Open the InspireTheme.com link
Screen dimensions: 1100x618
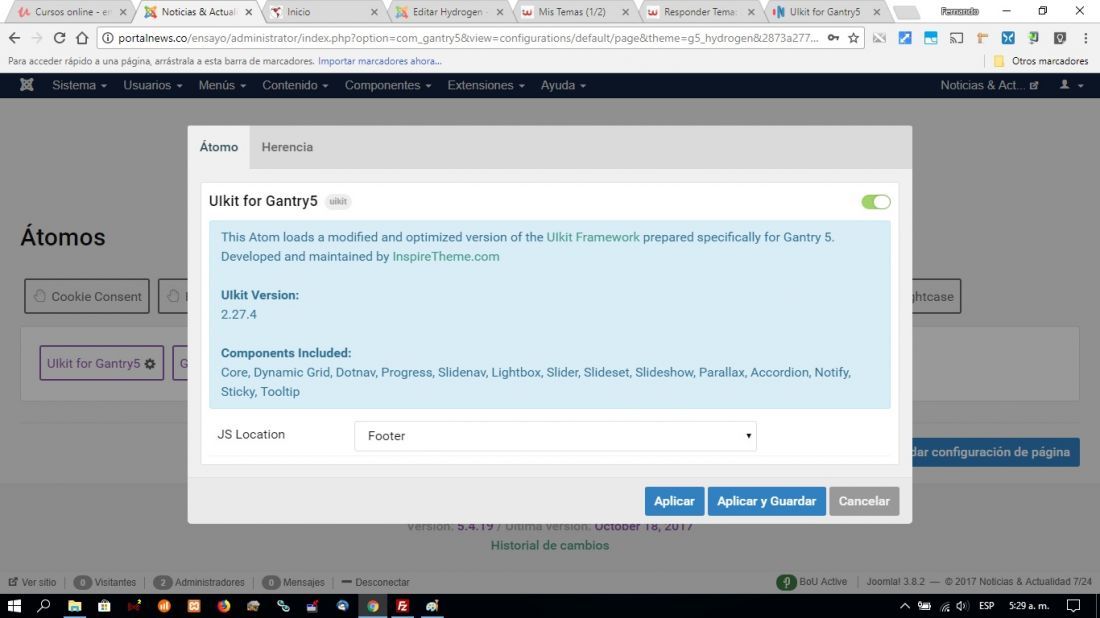[445, 257]
